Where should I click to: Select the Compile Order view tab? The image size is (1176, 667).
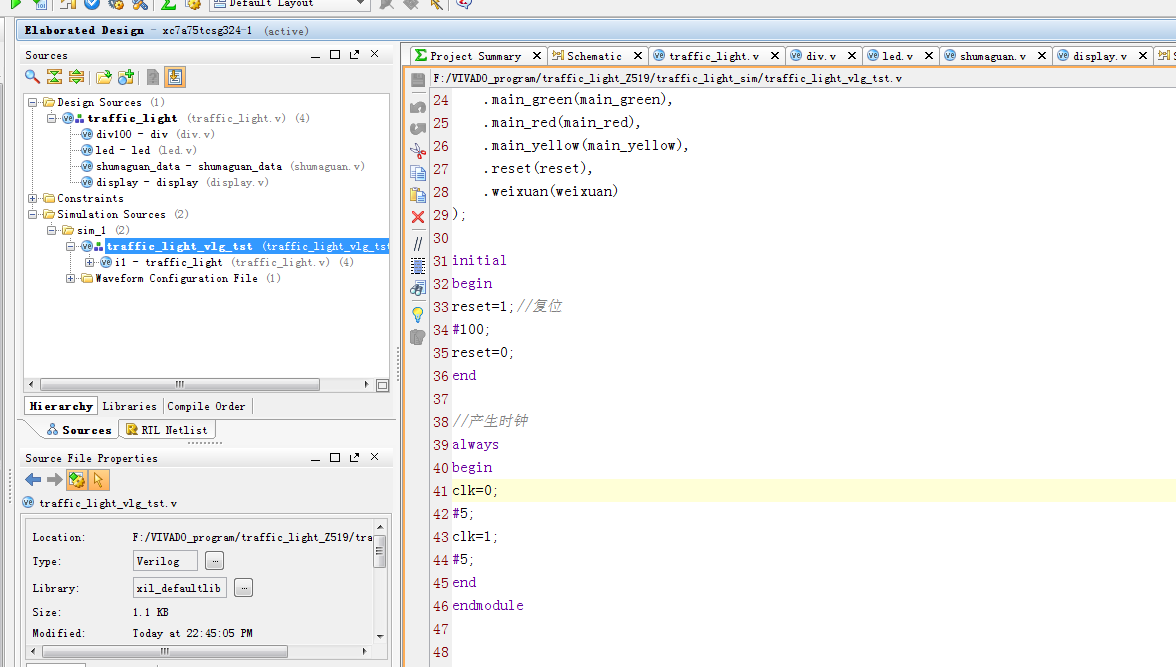pyautogui.click(x=206, y=407)
